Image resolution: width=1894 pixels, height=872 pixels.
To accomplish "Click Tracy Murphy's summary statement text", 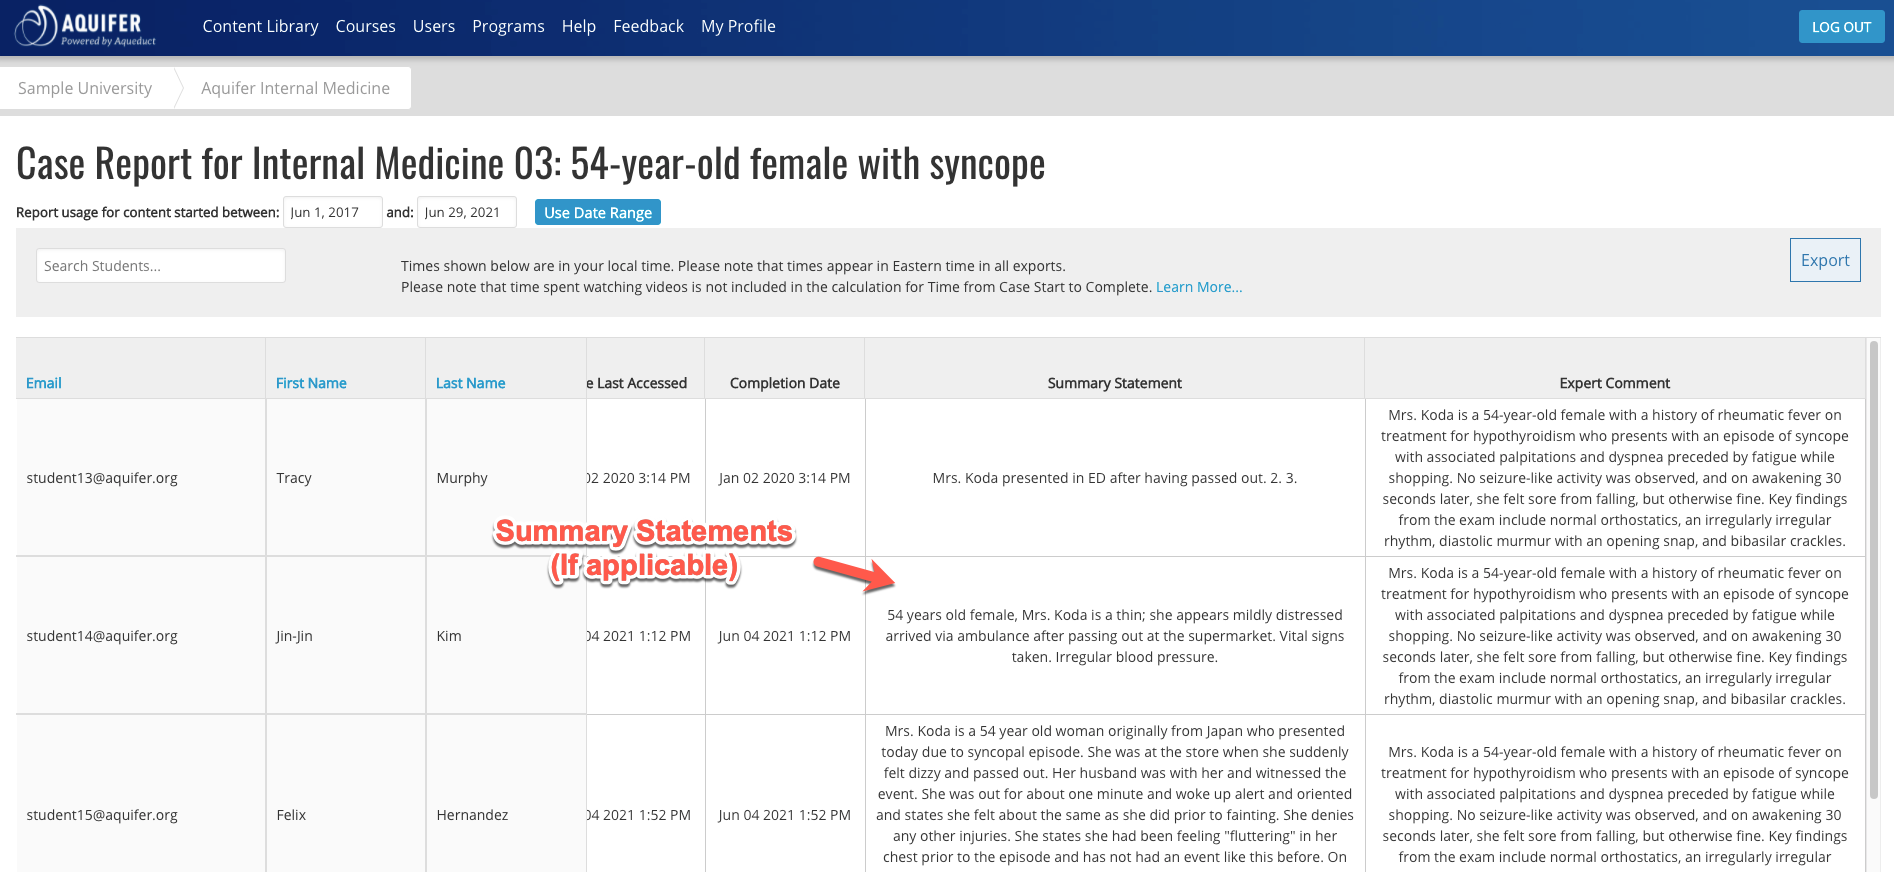I will 1114,478.
